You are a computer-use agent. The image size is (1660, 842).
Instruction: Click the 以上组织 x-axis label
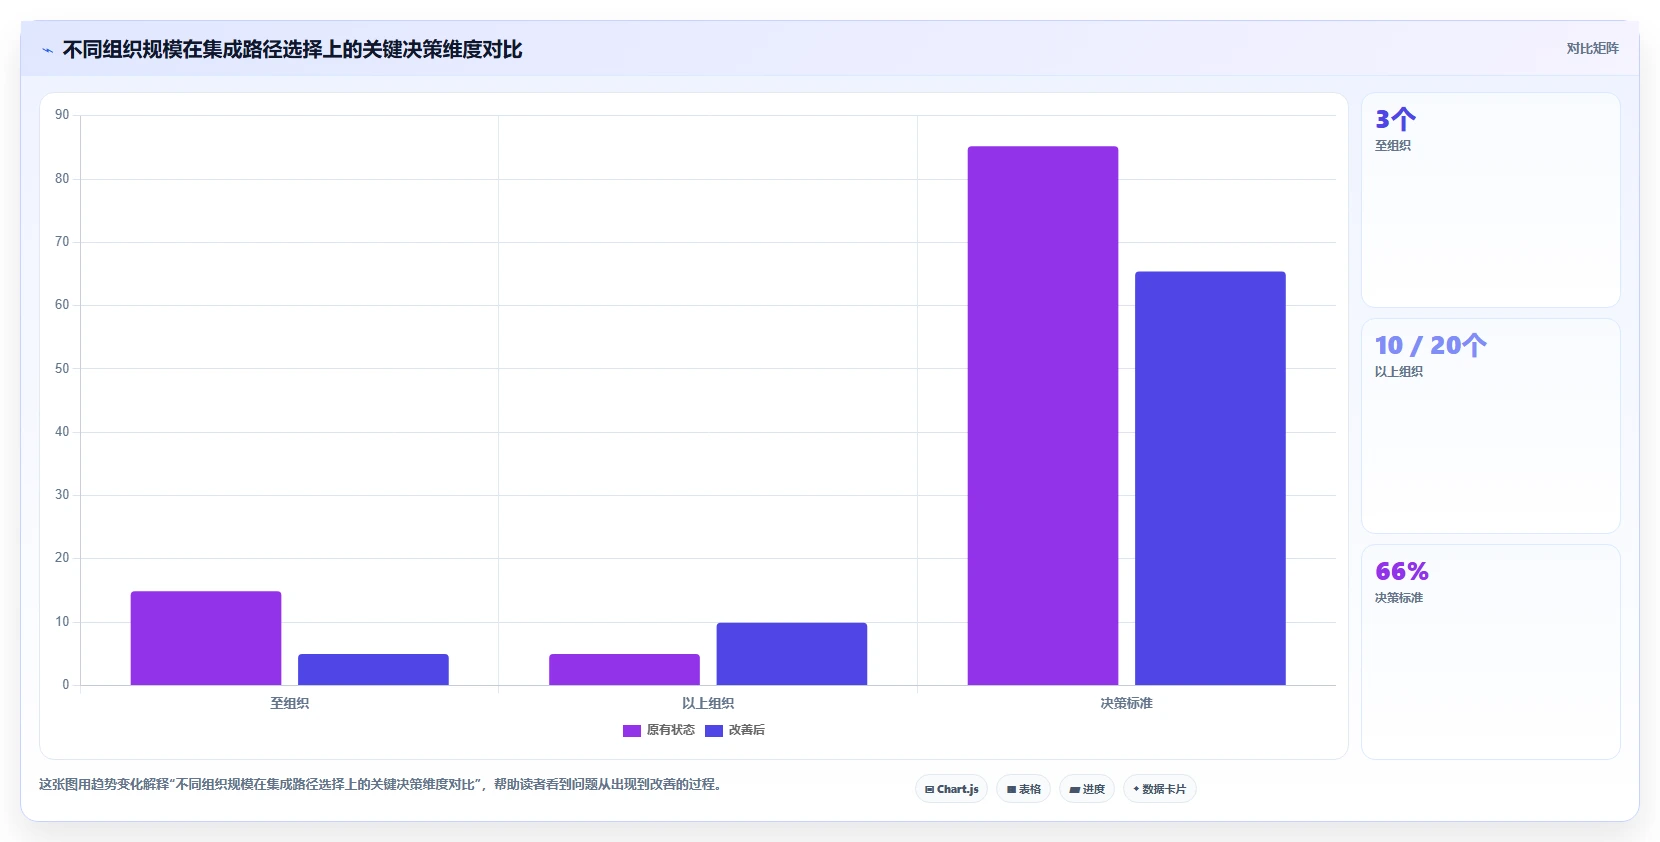pyautogui.click(x=708, y=704)
